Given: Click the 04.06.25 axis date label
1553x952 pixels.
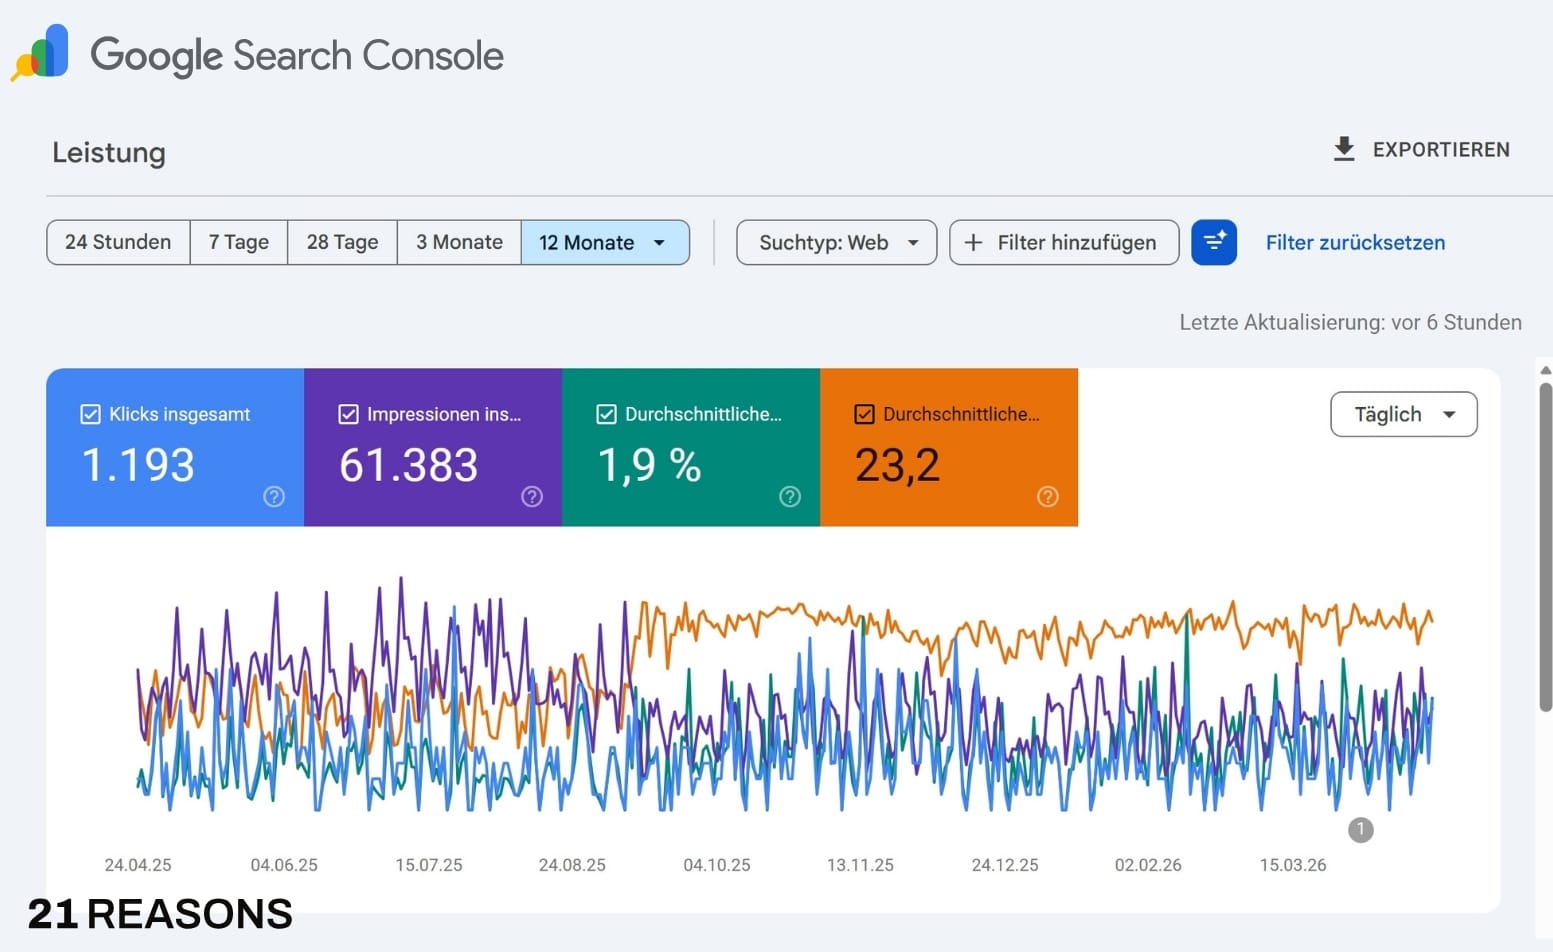Looking at the screenshot, I should (x=284, y=865).
